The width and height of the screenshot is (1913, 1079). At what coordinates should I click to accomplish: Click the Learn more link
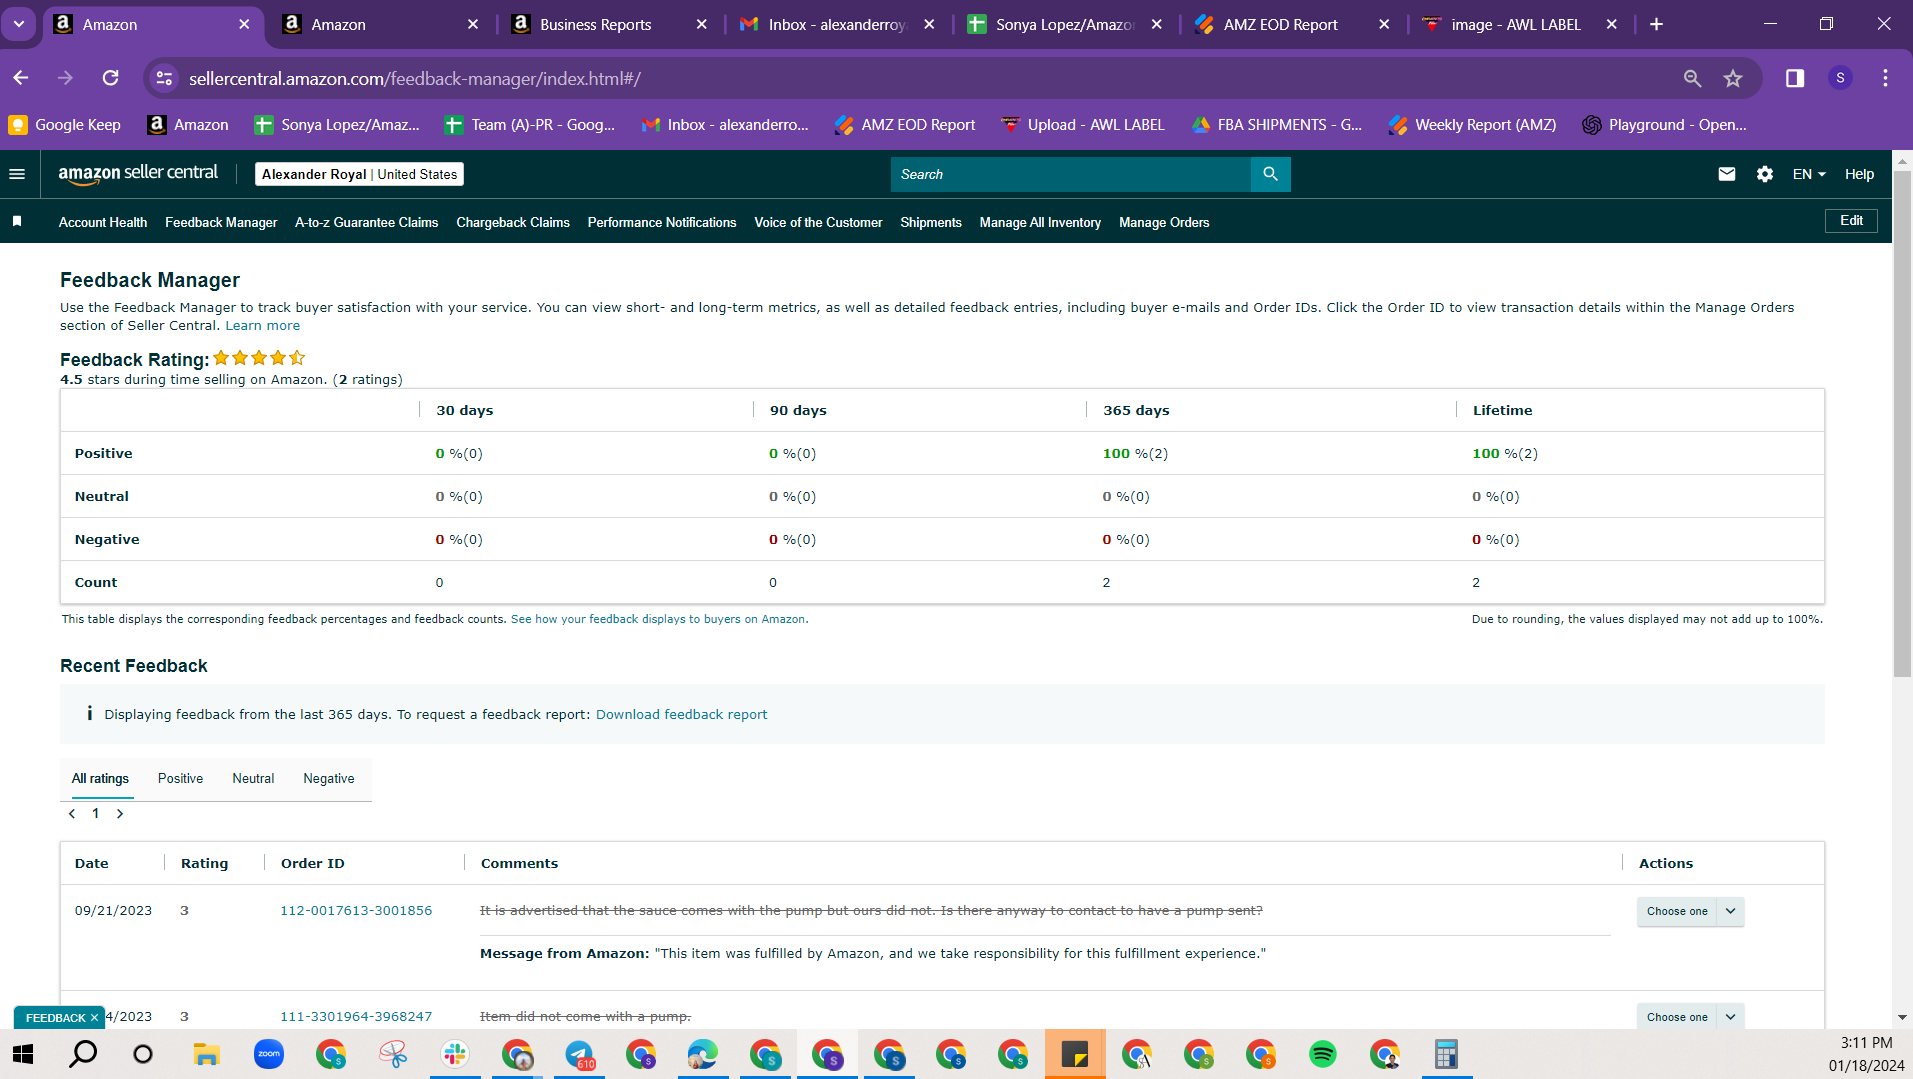(262, 326)
